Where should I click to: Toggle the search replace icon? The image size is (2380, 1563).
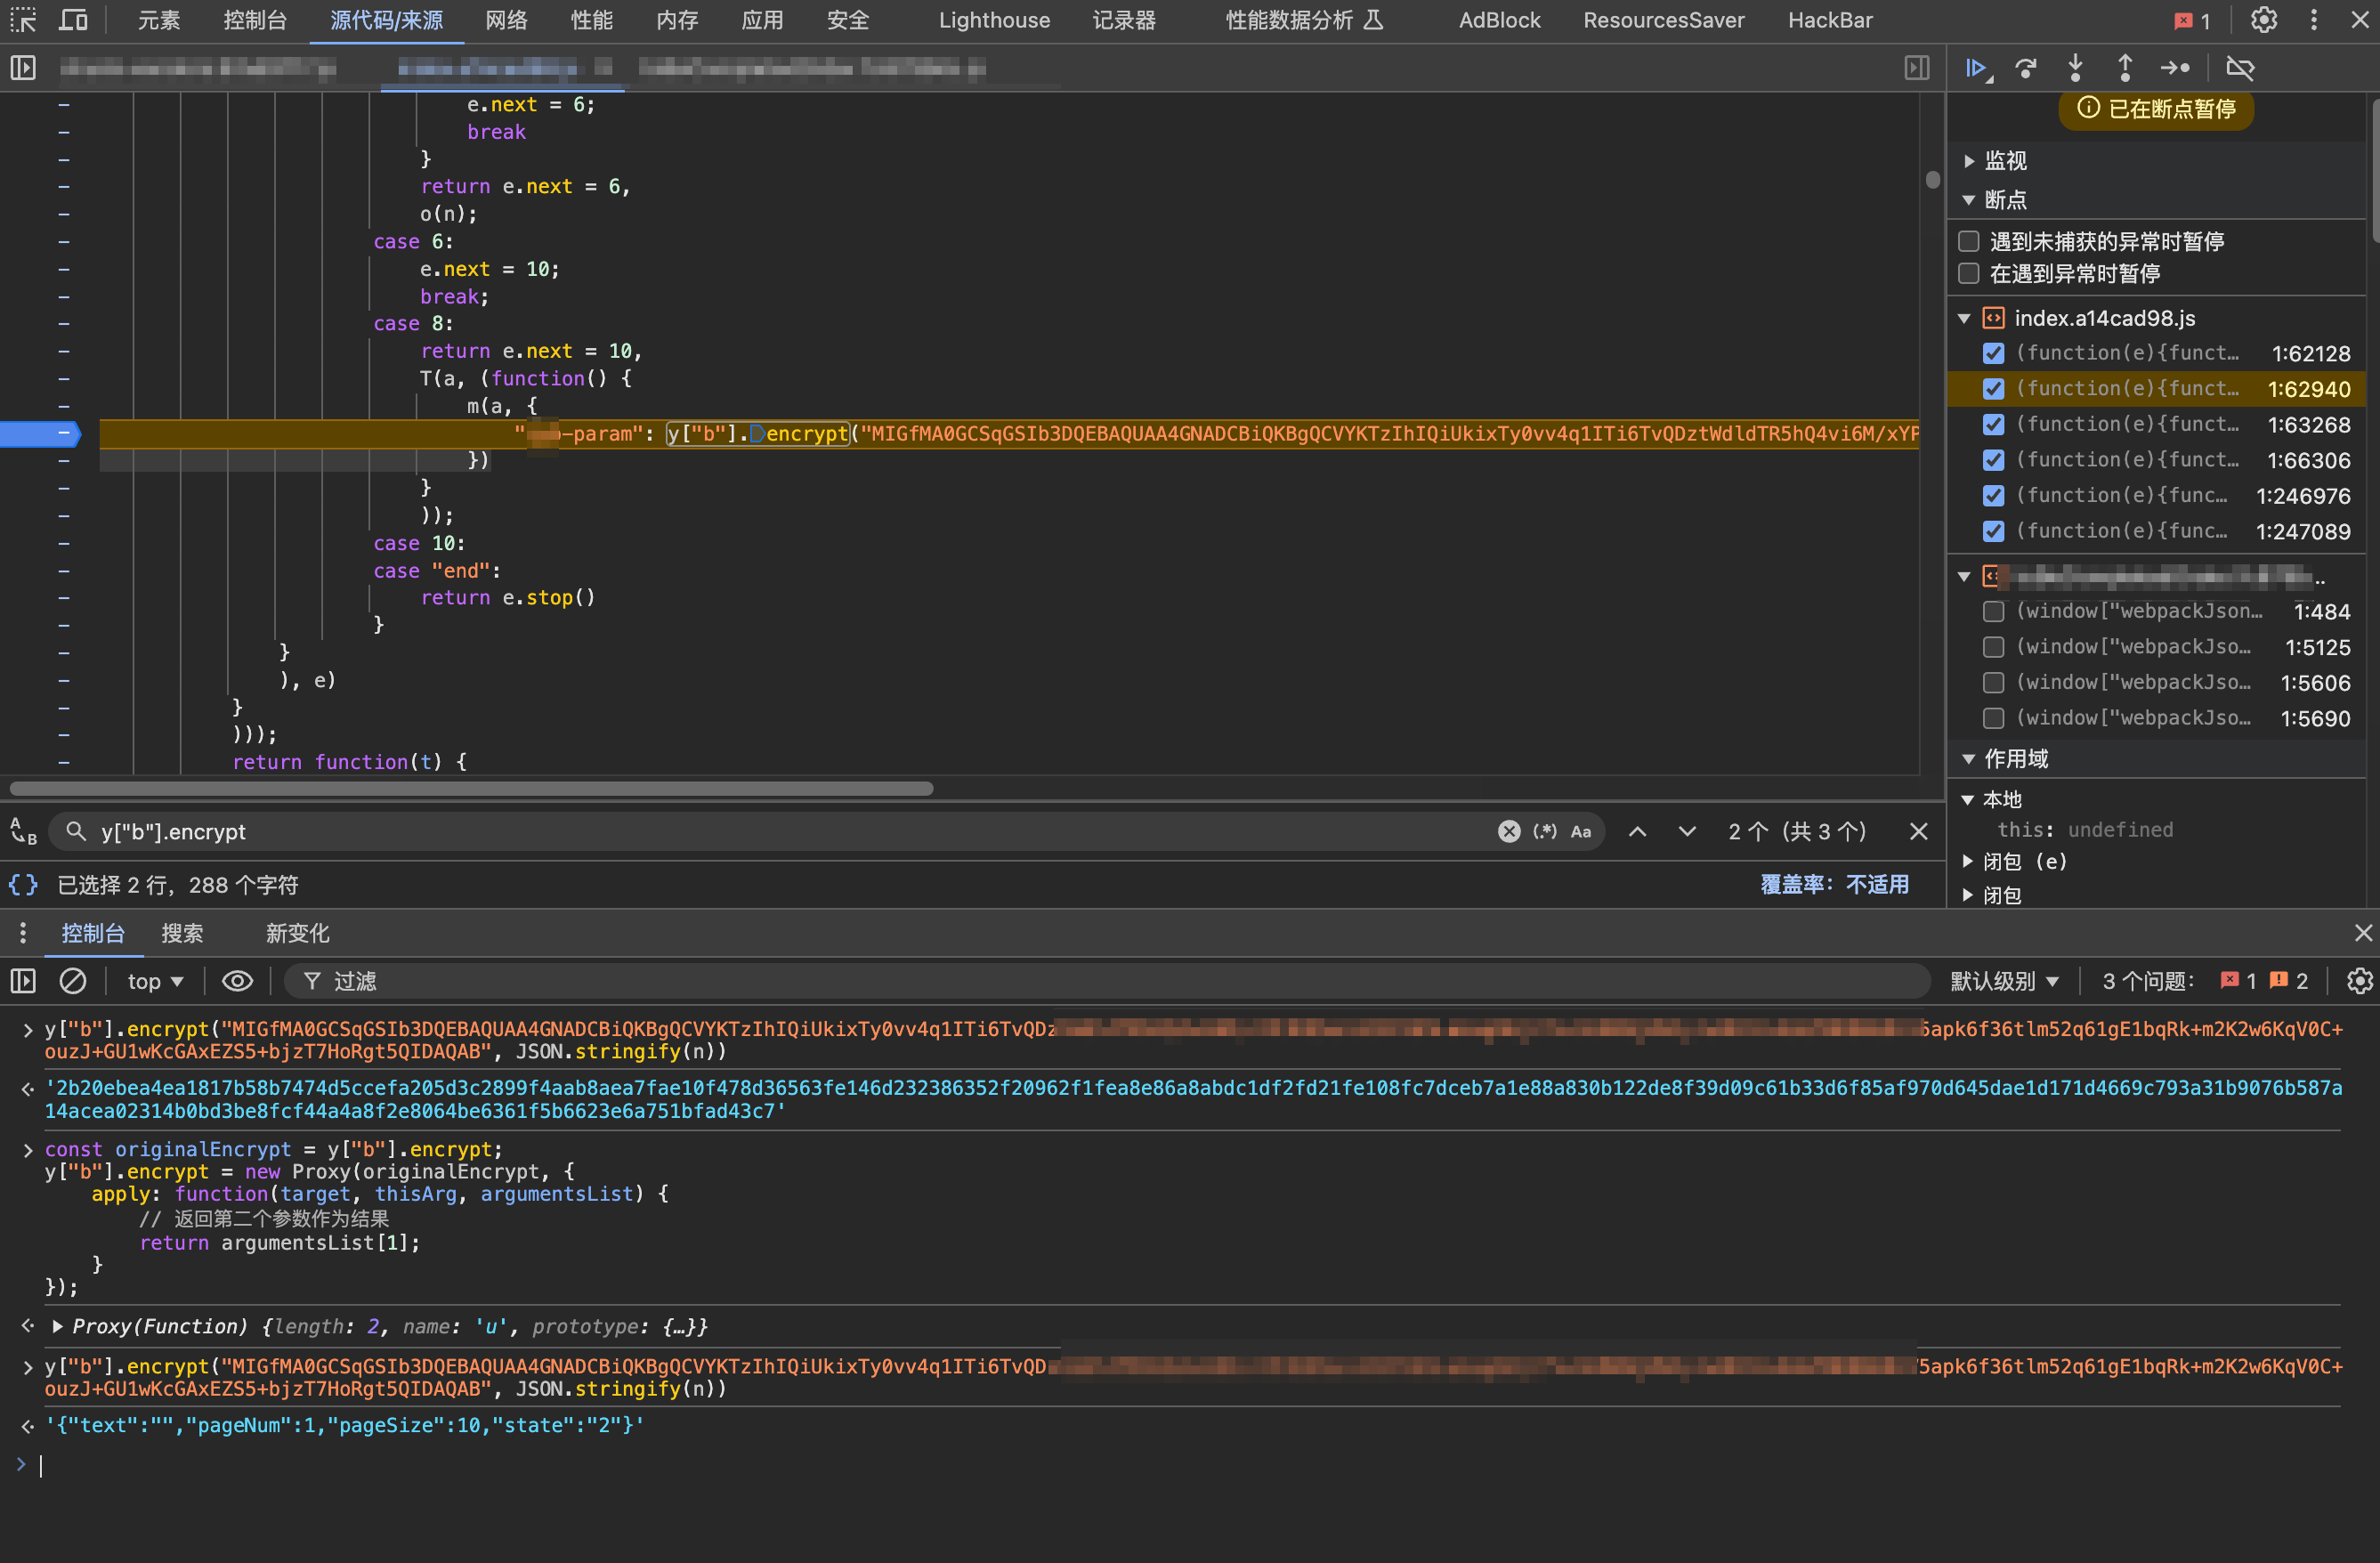tap(23, 831)
